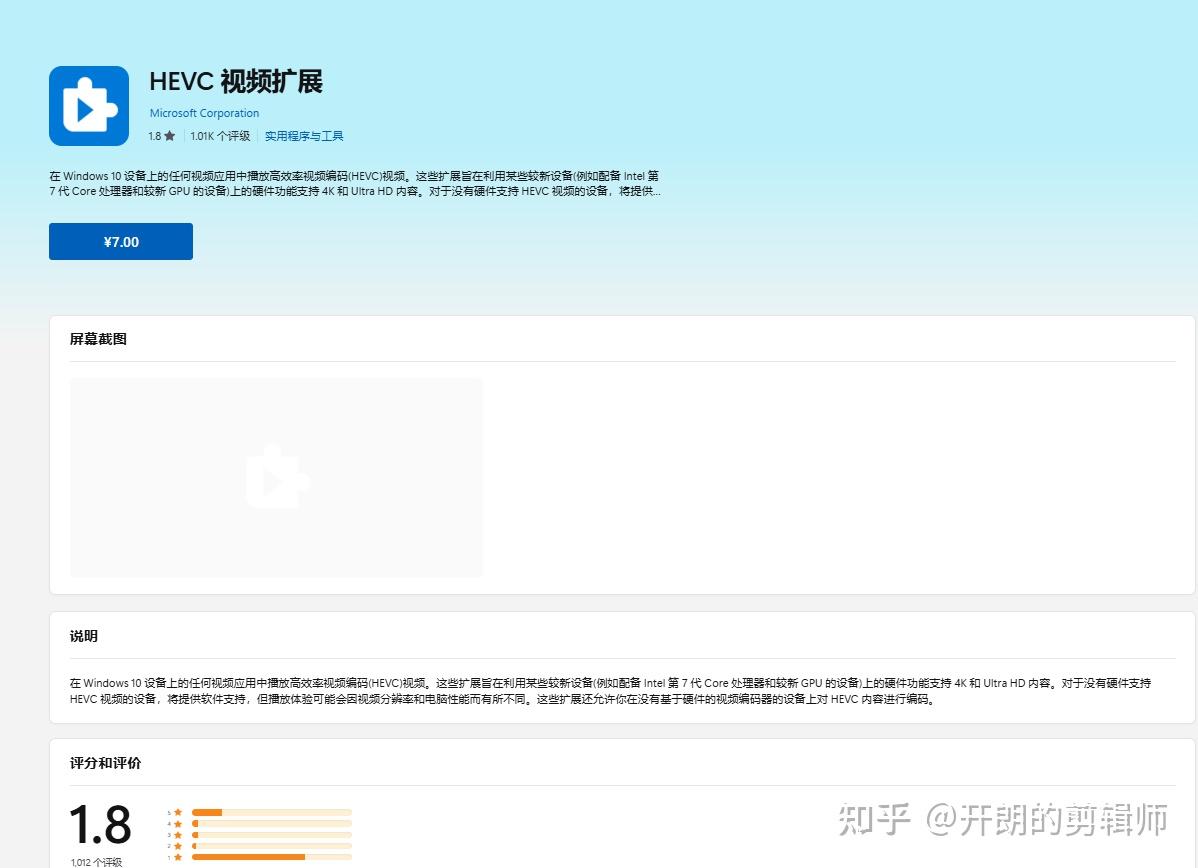This screenshot has height=868, width=1198.
Task: Click the 5-star row icon in ratings breakdown
Action: (x=177, y=812)
